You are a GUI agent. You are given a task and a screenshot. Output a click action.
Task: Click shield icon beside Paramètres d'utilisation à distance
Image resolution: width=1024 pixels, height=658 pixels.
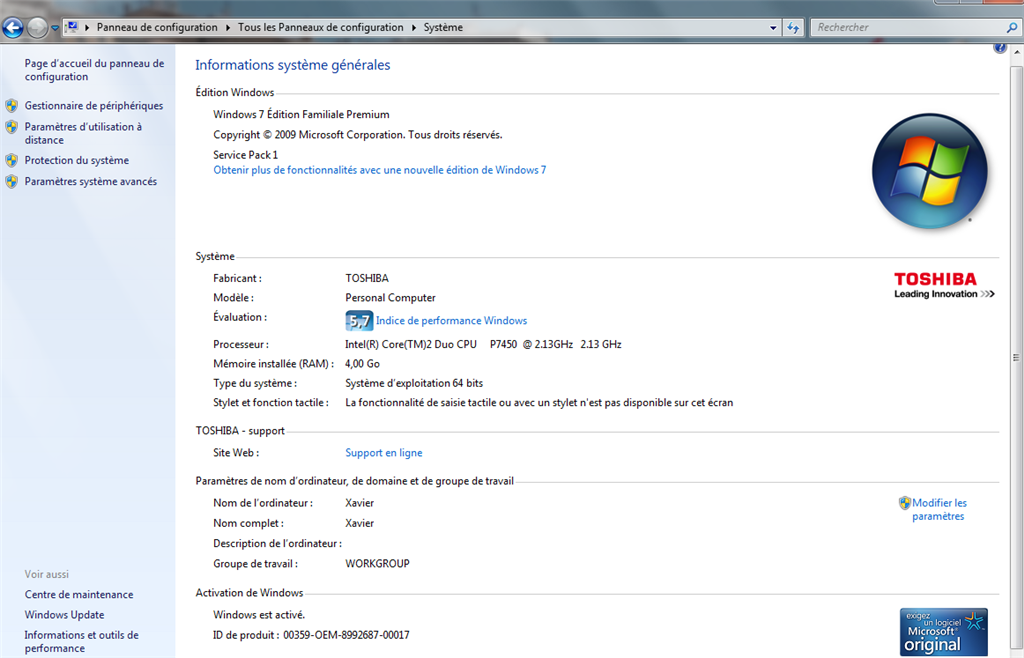[12, 127]
